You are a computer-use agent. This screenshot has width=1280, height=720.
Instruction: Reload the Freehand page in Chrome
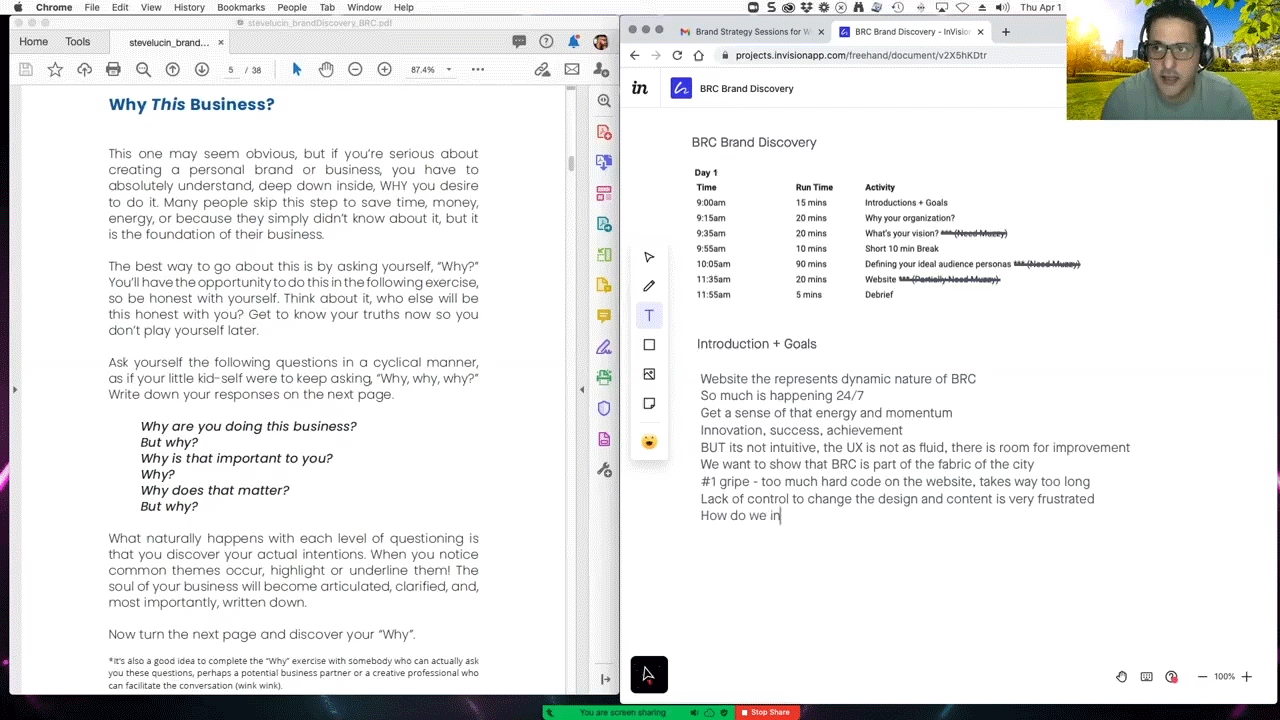click(x=677, y=55)
